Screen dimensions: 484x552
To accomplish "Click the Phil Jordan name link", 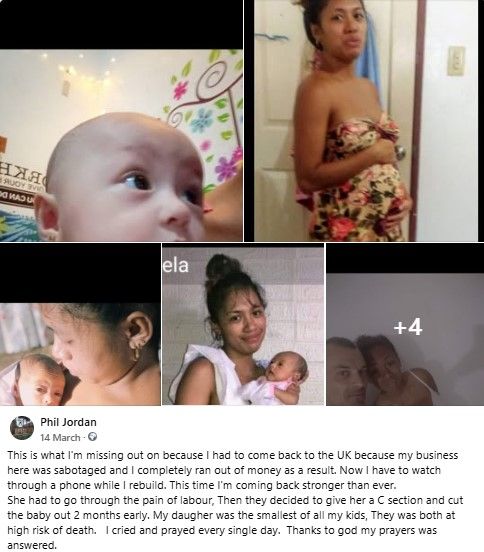I will coord(68,422).
